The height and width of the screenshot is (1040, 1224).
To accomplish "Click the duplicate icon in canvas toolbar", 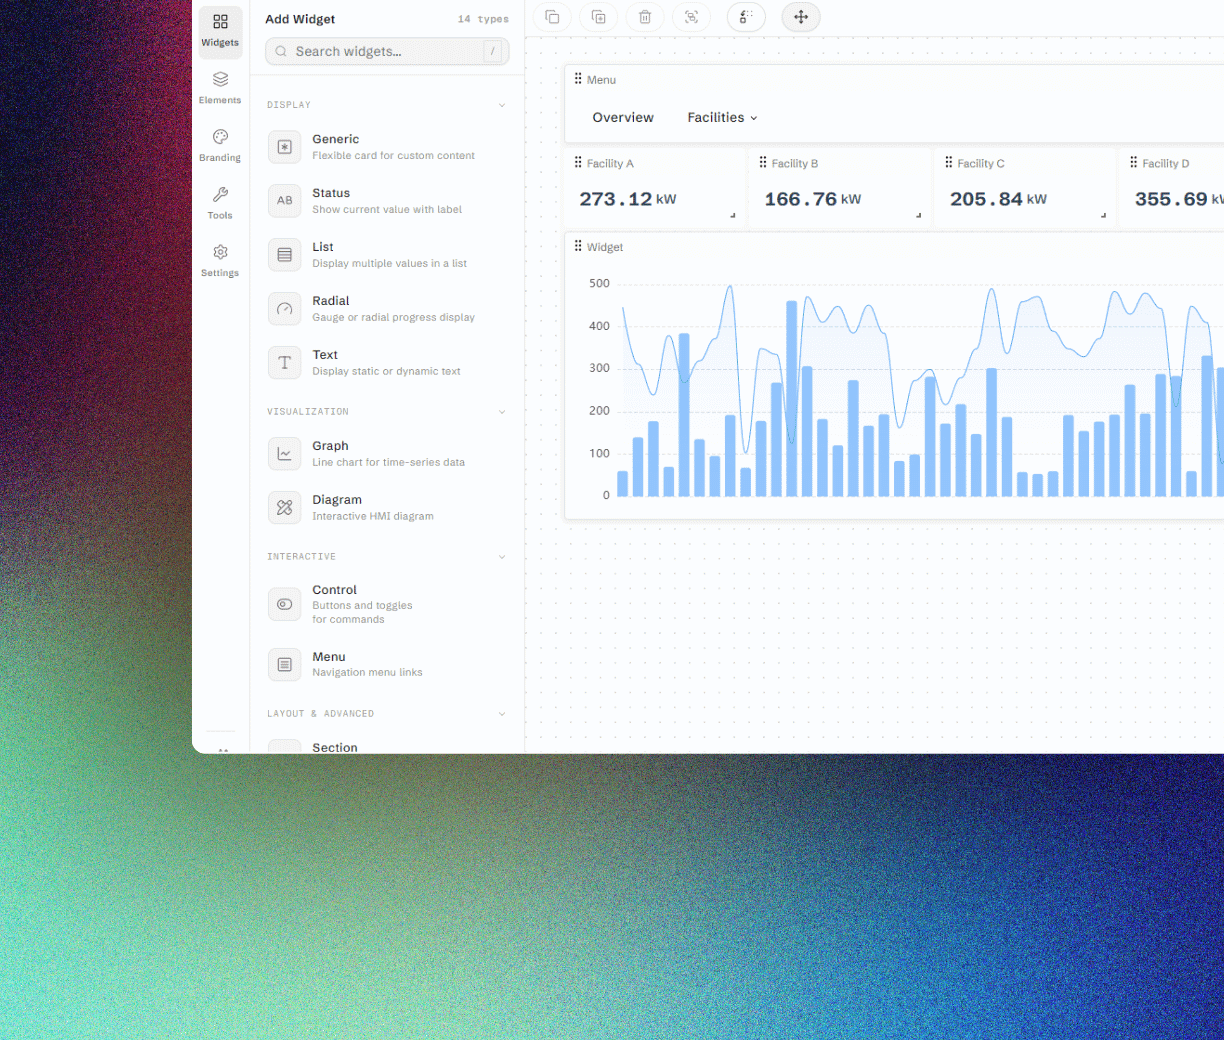I will tap(599, 17).
